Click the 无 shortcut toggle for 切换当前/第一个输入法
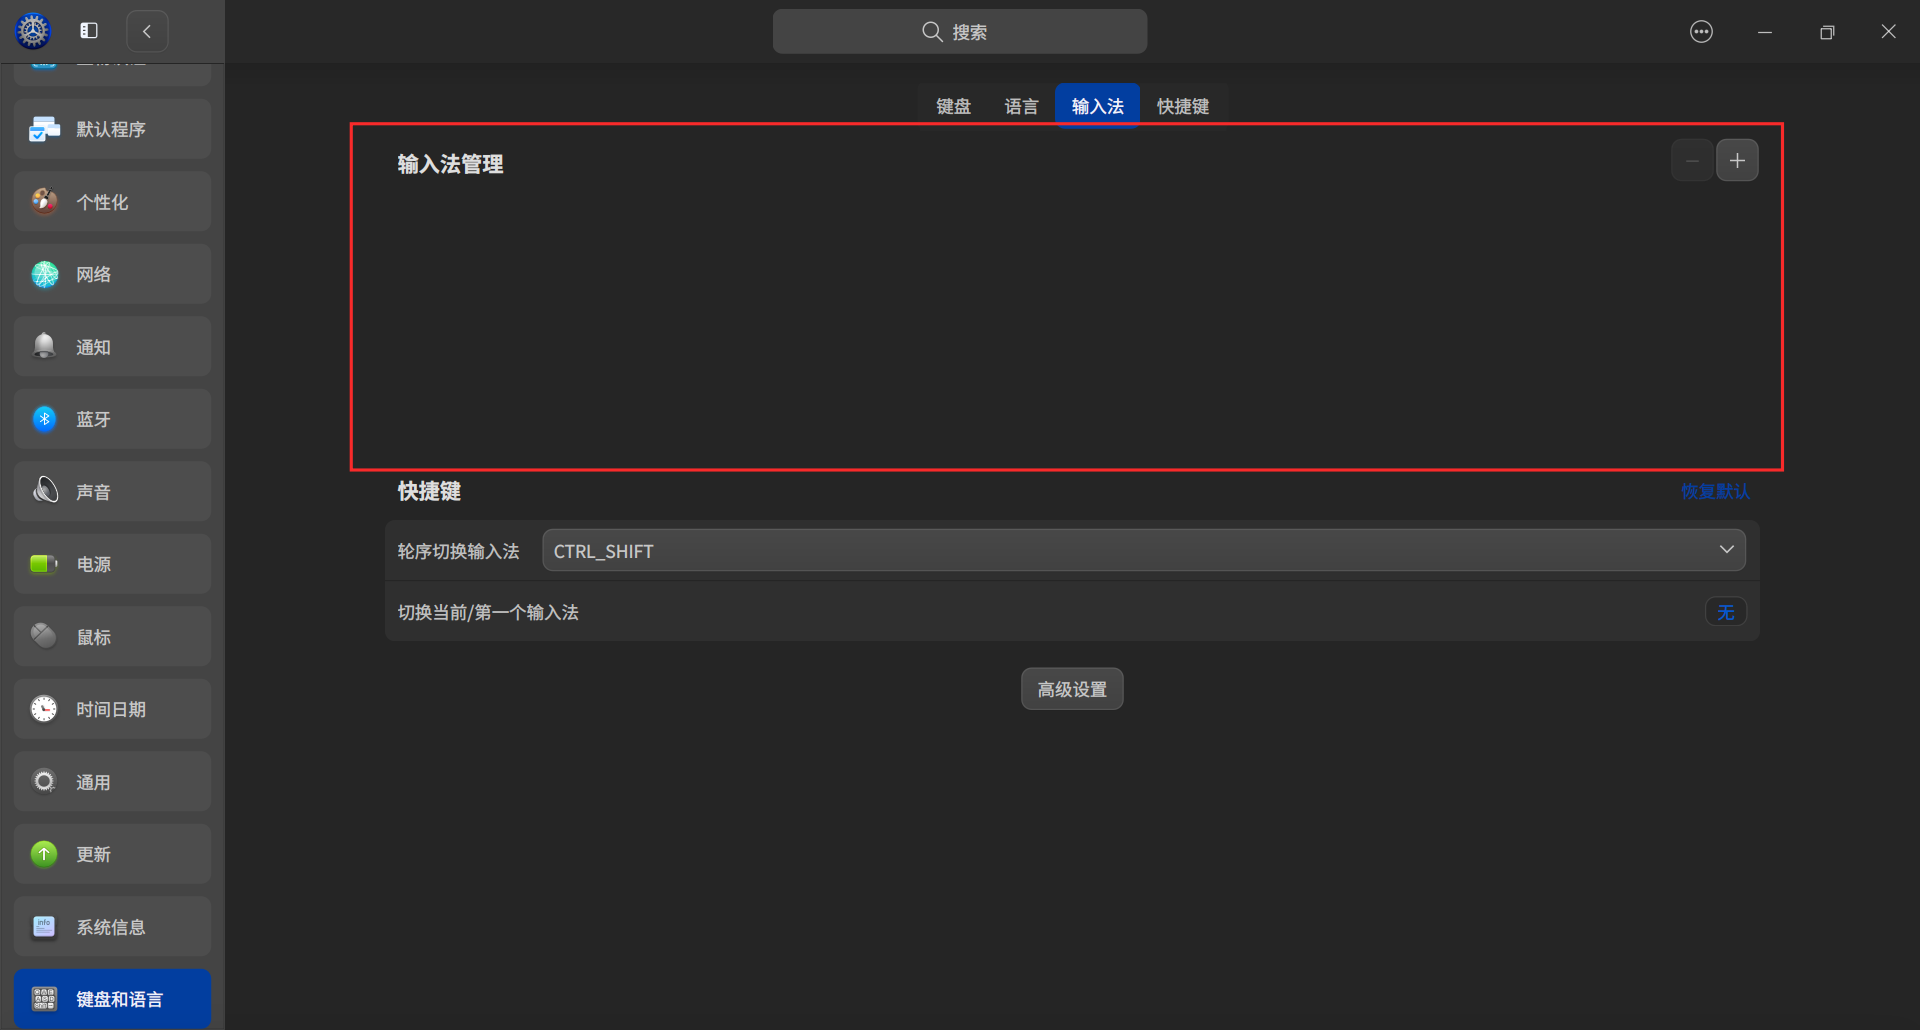This screenshot has height=1030, width=1920. (1725, 611)
